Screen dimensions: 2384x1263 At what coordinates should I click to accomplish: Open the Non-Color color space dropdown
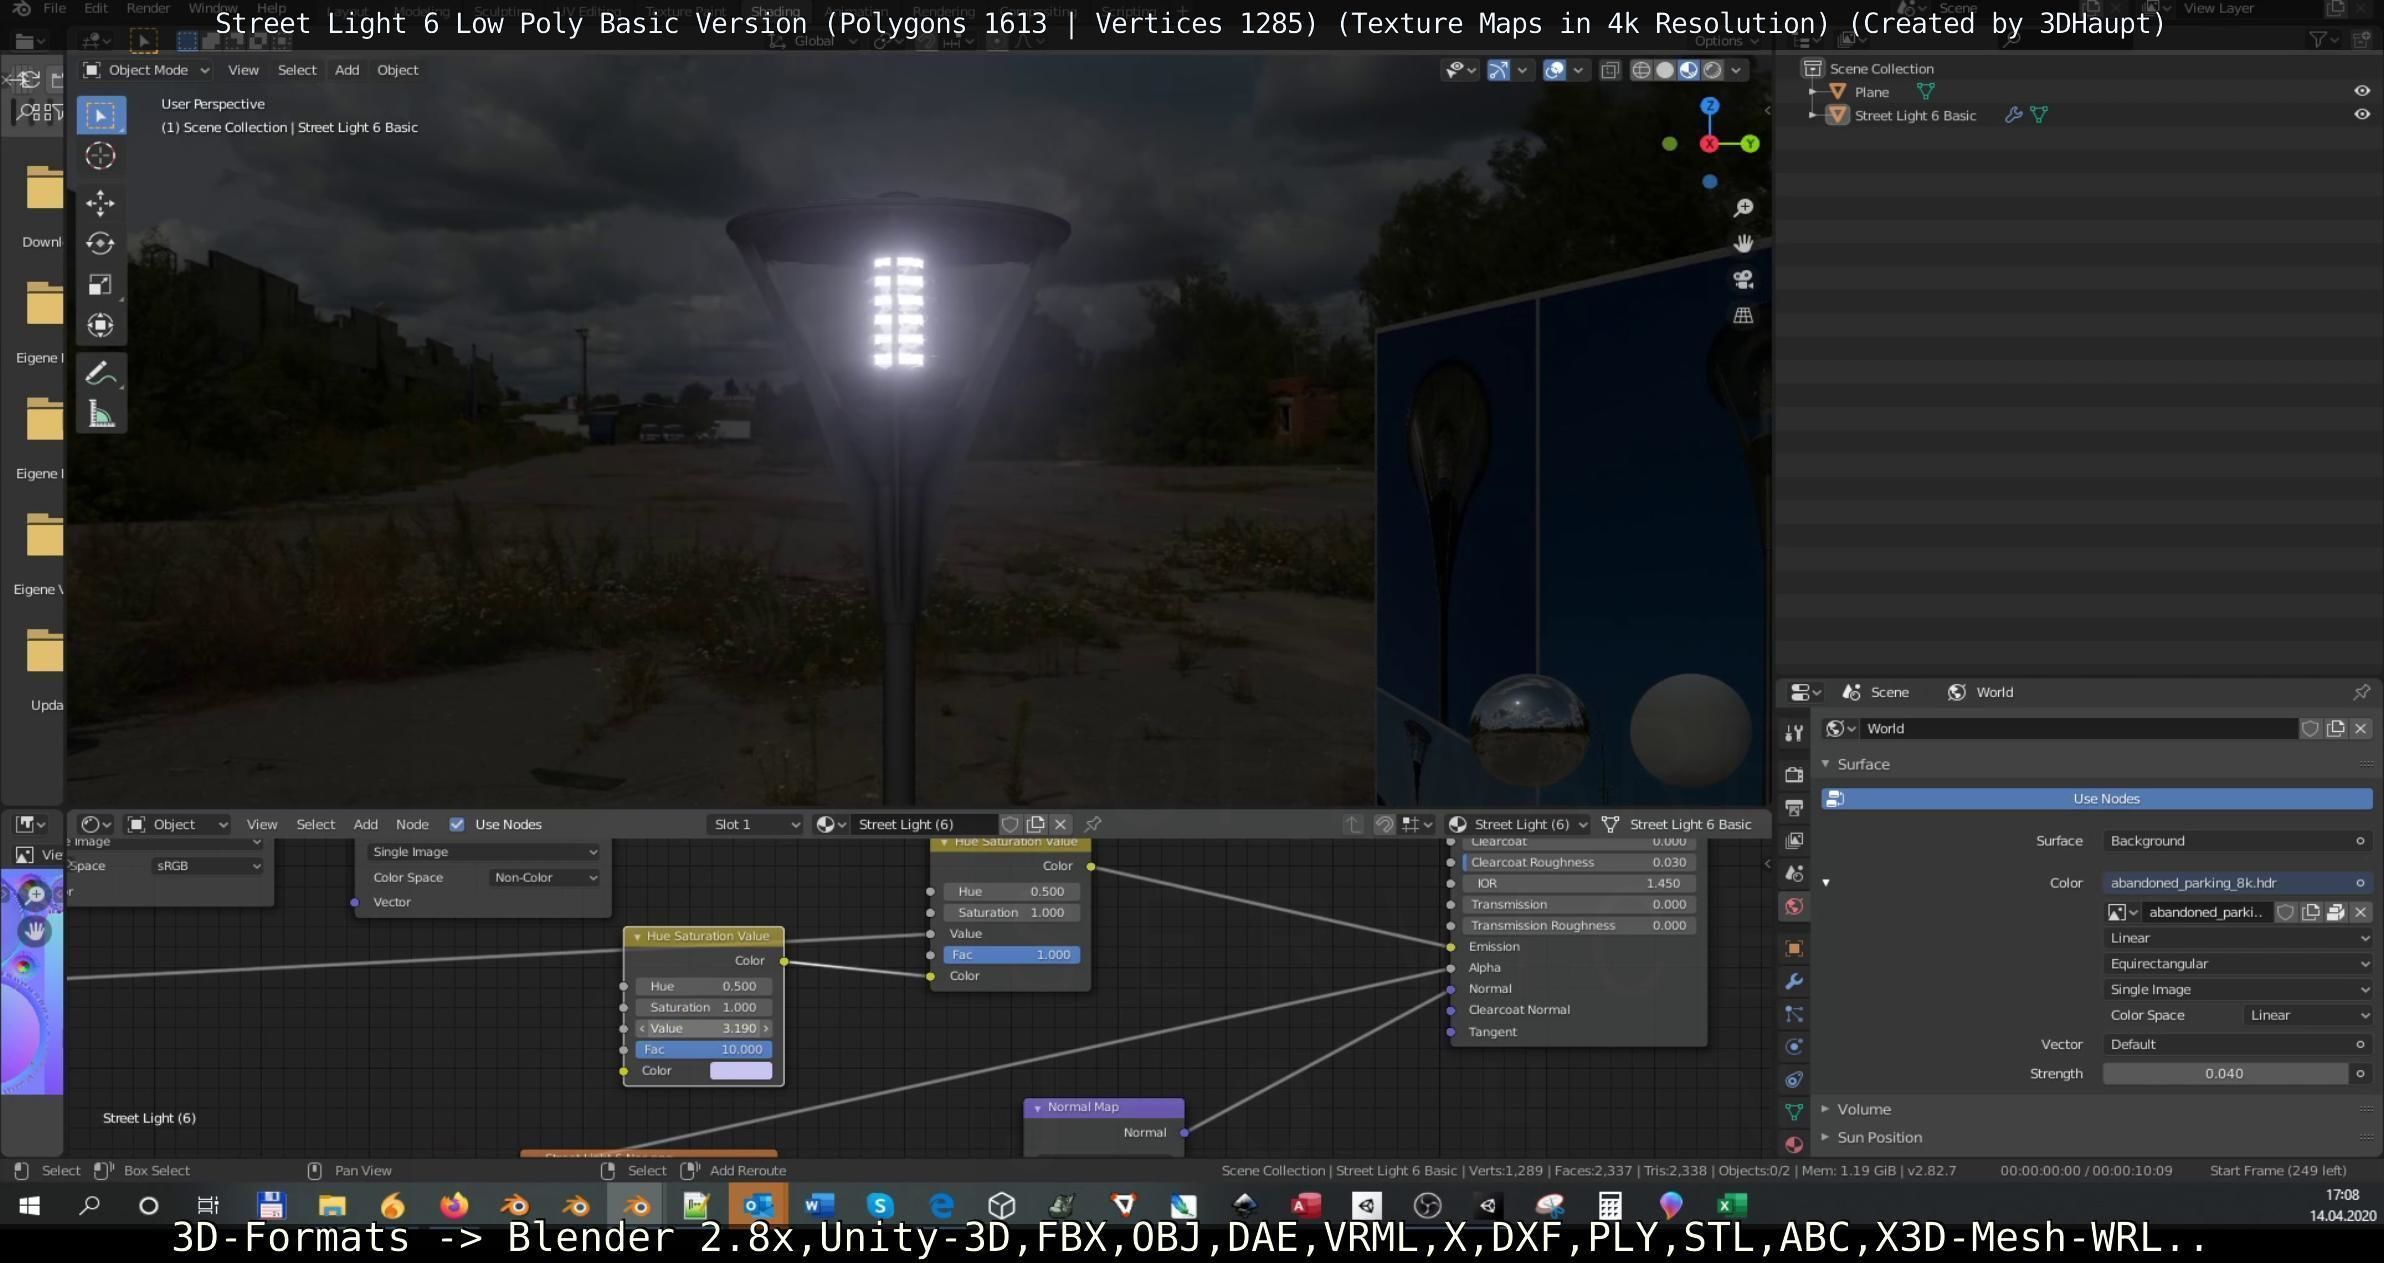(545, 877)
